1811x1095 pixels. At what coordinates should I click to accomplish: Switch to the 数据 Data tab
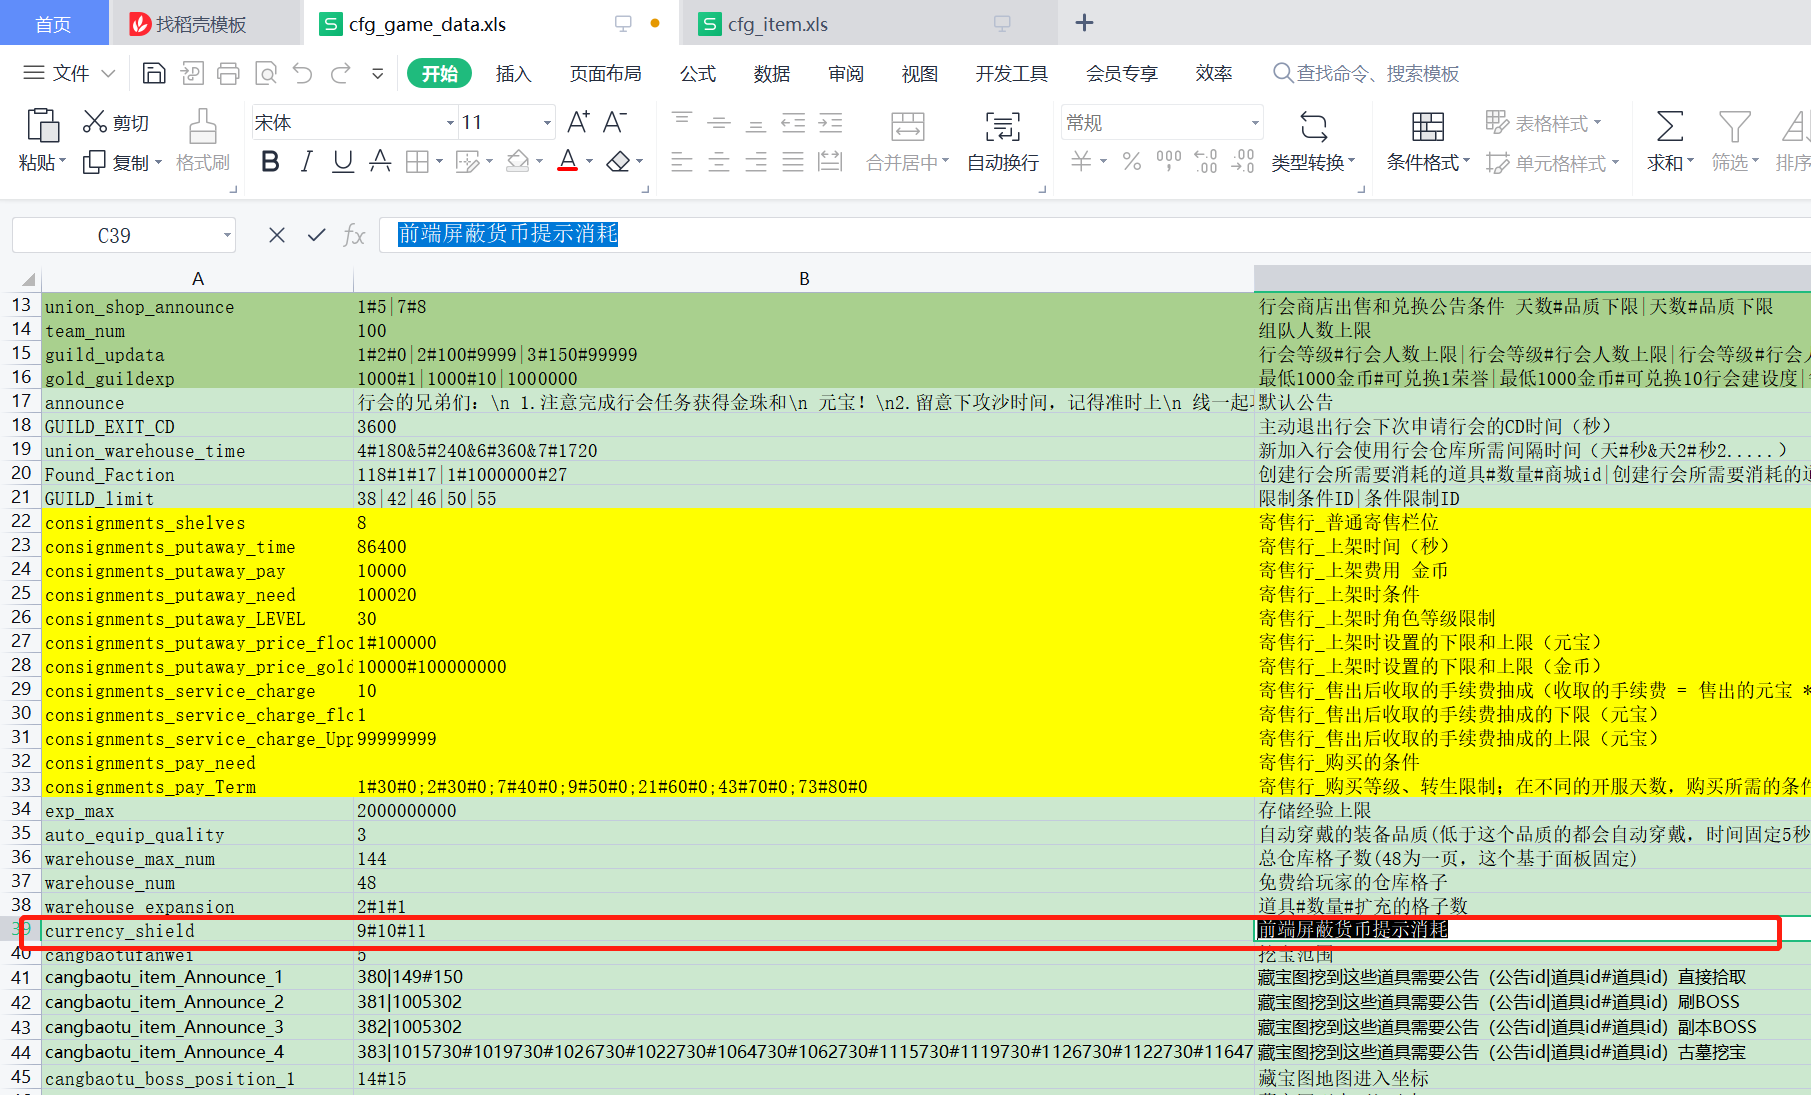(x=772, y=73)
